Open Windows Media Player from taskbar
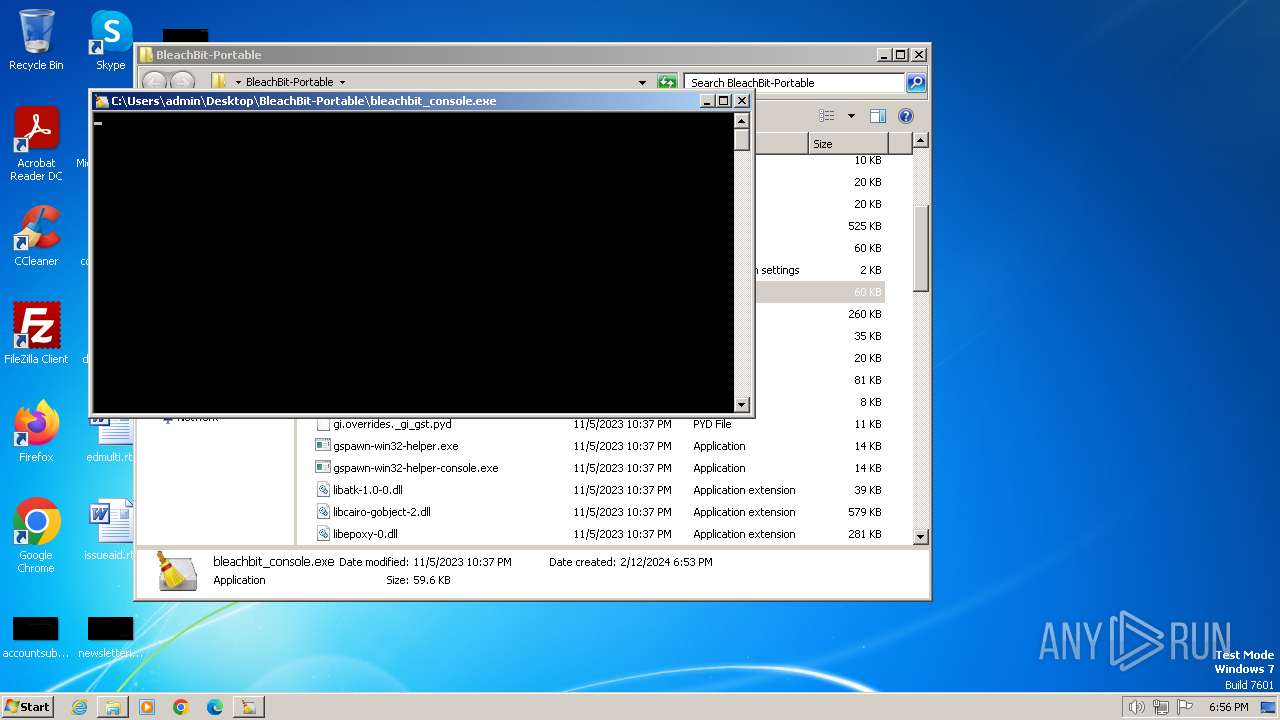This screenshot has height=720, width=1280. 147,707
